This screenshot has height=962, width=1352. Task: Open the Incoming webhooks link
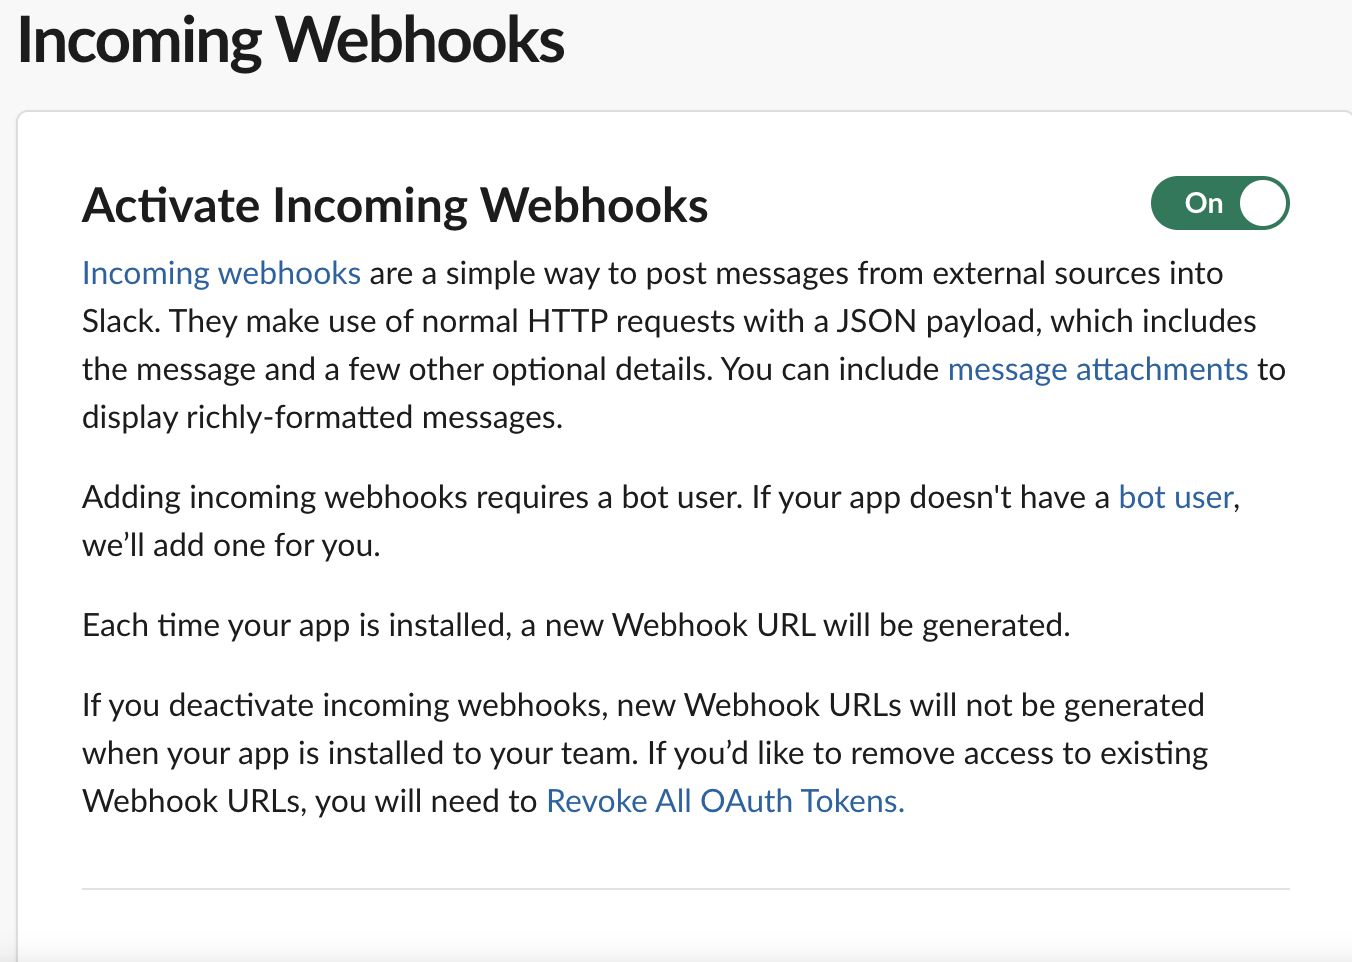click(221, 273)
